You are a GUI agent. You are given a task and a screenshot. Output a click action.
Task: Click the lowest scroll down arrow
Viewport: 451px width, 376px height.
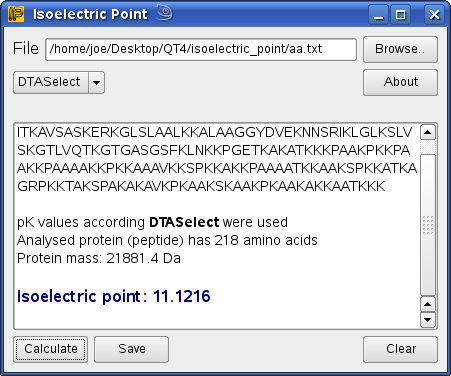(x=428, y=320)
